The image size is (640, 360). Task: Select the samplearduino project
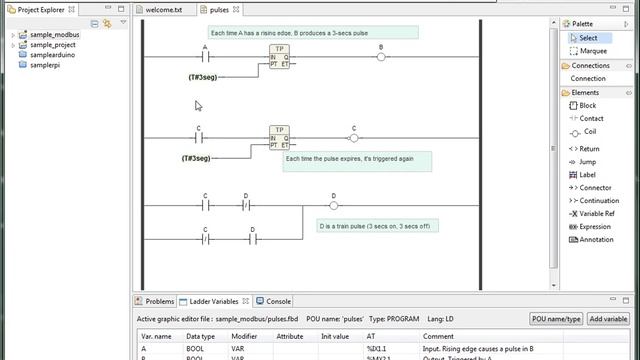pyautogui.click(x=47, y=55)
